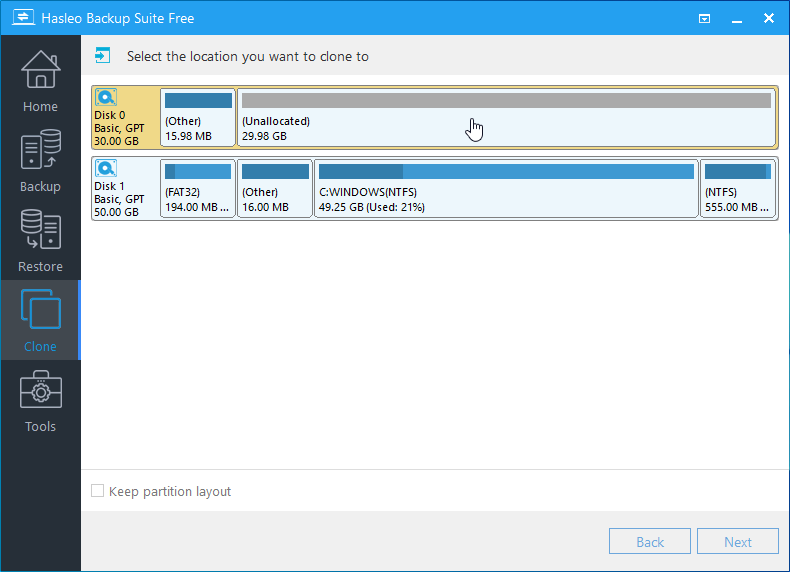Screen dimensions: 790x572
Task: Open the Backup section icon
Action: pos(40,150)
